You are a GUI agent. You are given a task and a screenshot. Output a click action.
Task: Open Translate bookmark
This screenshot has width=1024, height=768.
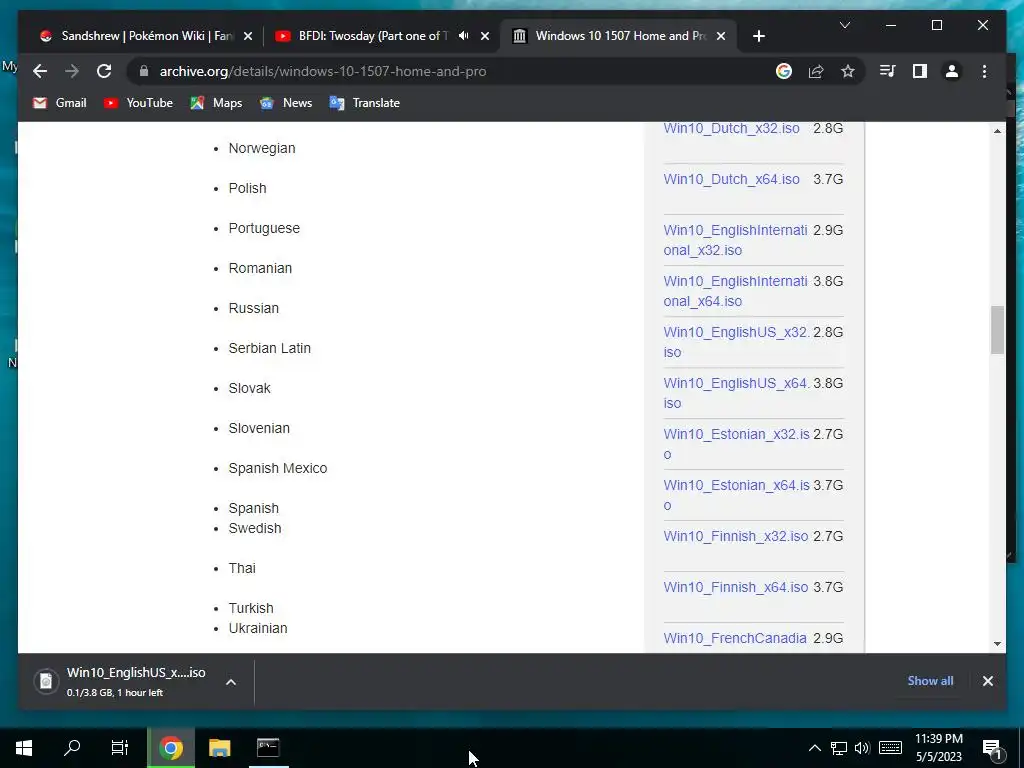[364, 103]
